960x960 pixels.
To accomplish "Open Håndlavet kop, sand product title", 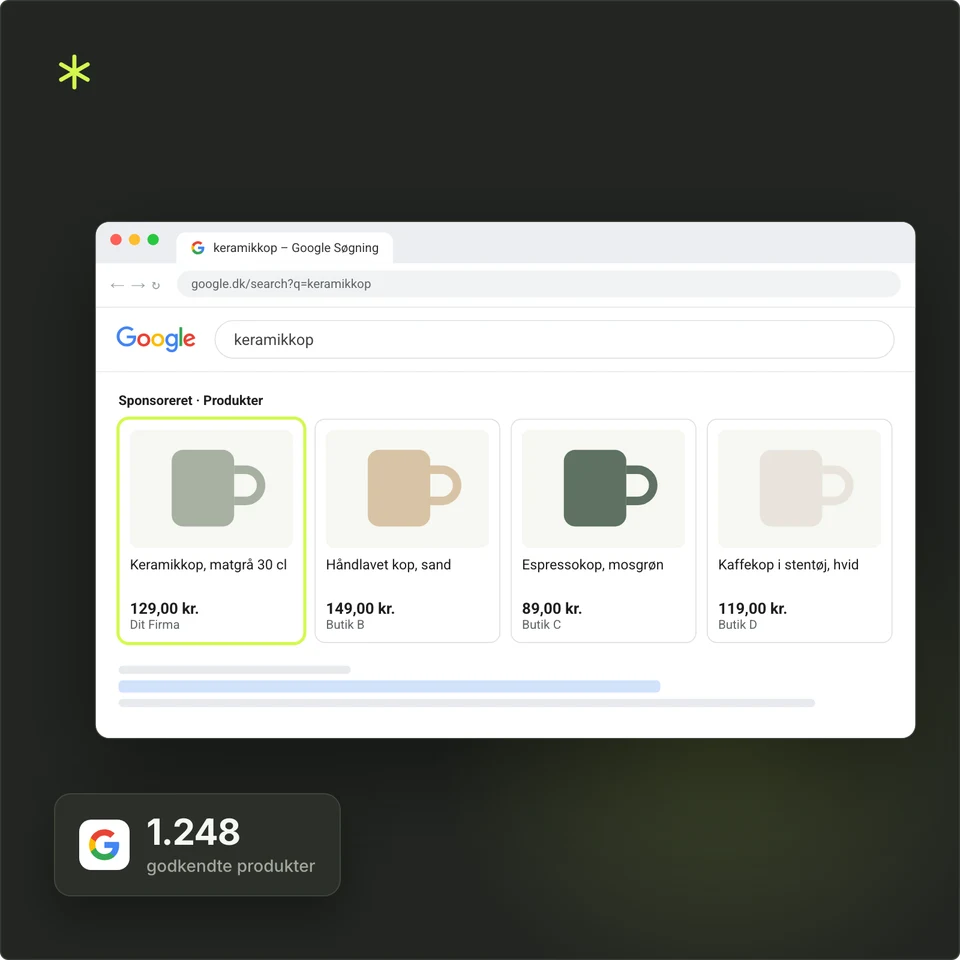I will tap(388, 564).
